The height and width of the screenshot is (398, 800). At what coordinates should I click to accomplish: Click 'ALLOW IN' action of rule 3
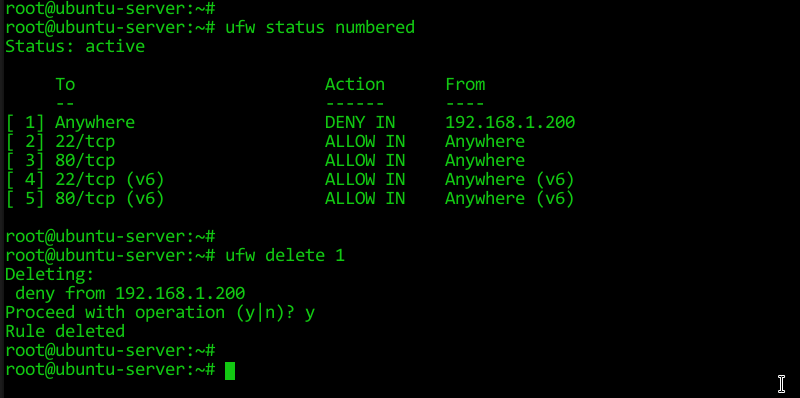click(x=365, y=160)
